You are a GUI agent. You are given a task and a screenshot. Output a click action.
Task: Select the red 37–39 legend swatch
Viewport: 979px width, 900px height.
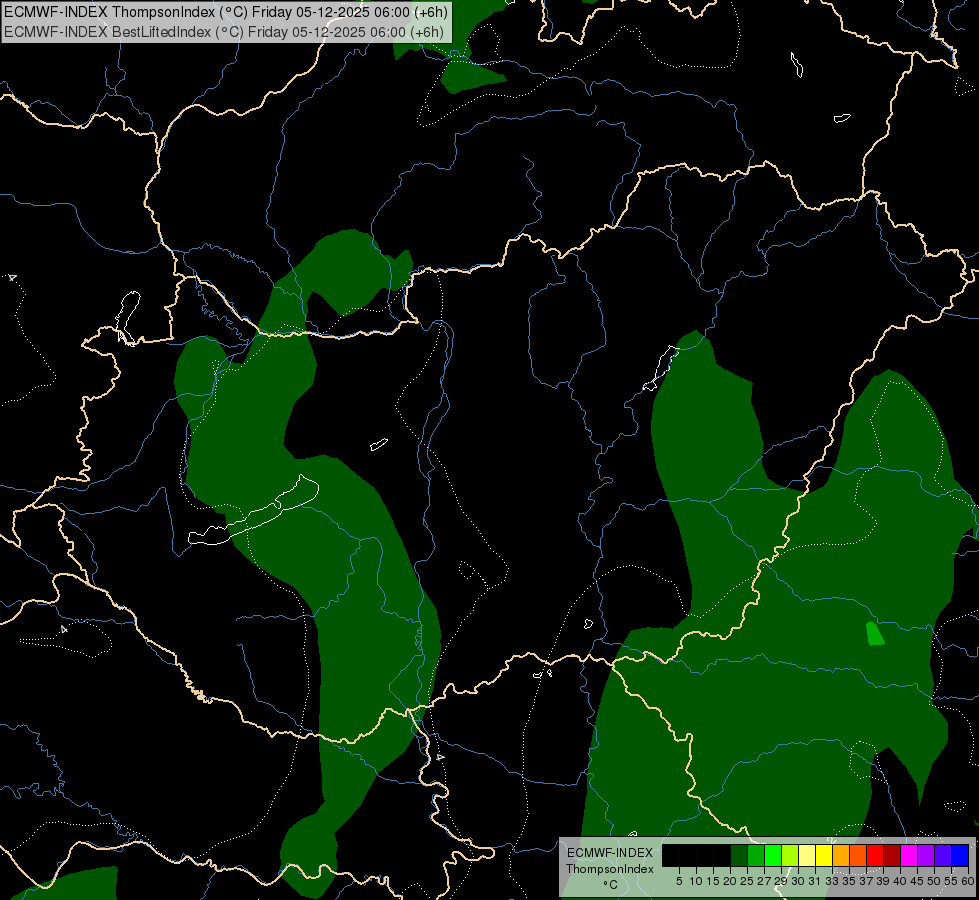click(875, 856)
